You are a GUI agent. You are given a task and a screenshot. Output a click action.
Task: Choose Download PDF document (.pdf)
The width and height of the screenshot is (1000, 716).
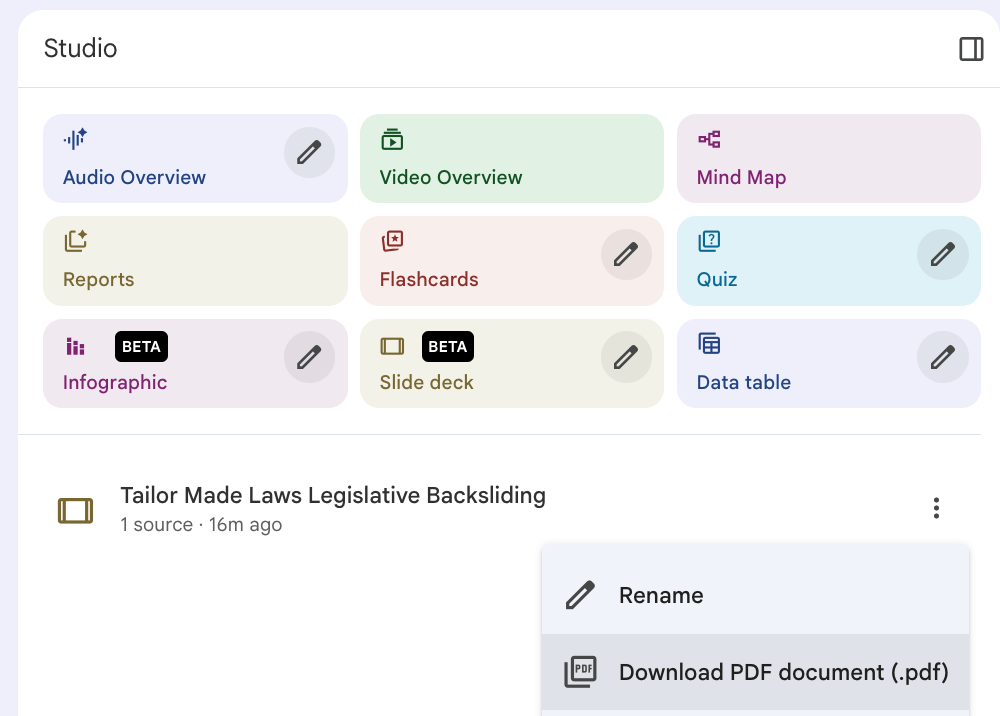click(x=782, y=672)
